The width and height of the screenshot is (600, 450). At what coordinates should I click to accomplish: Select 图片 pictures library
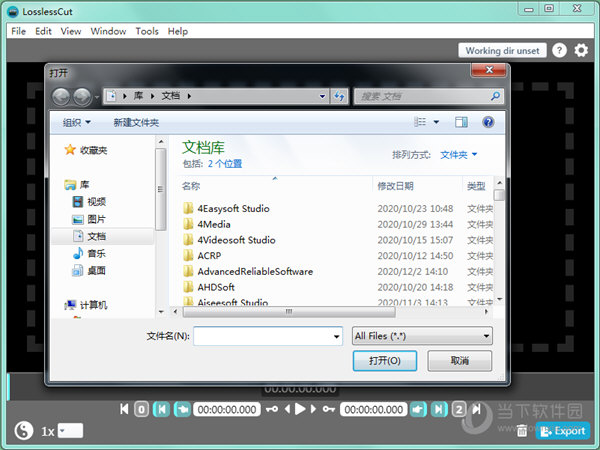[89, 219]
